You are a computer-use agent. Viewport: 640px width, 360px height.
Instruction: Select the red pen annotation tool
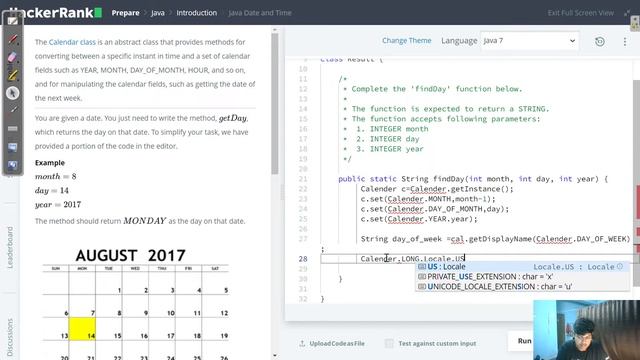pos(13,39)
